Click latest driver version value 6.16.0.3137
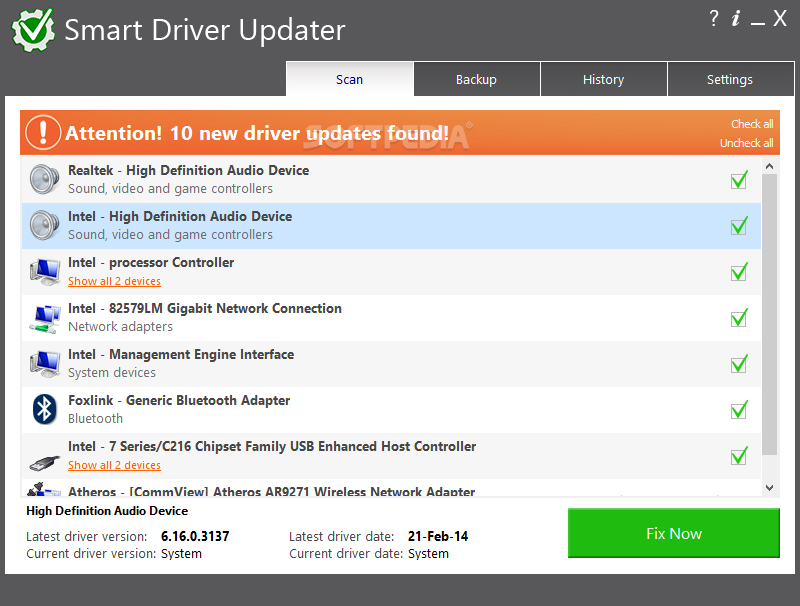Viewport: 800px width, 606px height. (195, 536)
